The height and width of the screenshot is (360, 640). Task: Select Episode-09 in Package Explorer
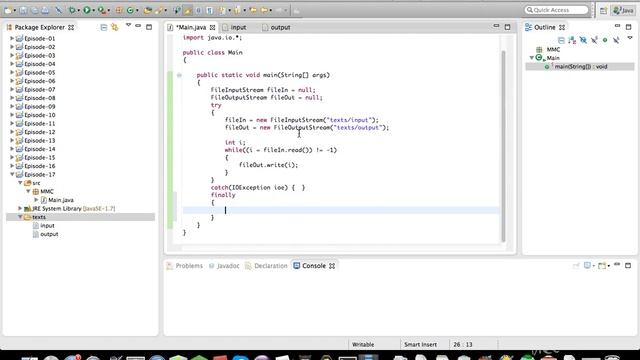pyautogui.click(x=40, y=107)
